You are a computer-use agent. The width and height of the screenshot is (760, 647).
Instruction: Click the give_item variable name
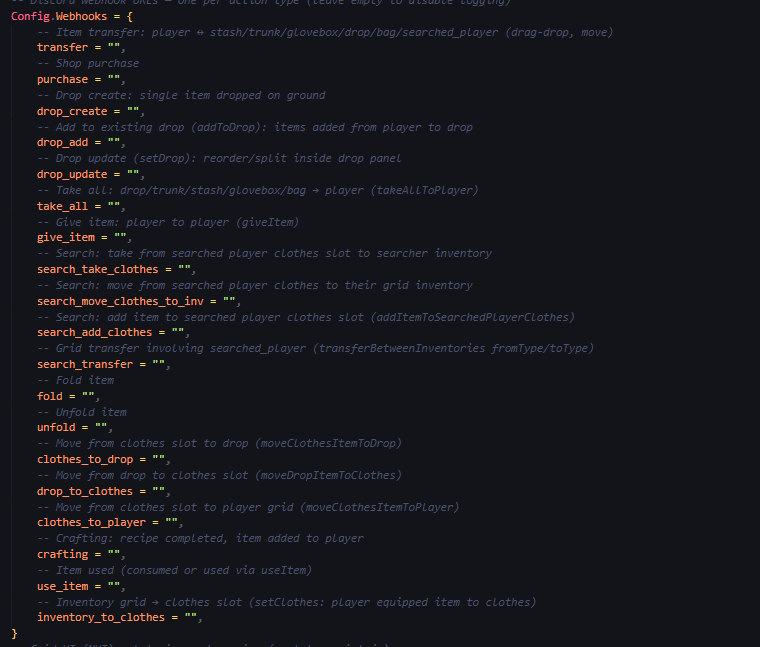68,238
